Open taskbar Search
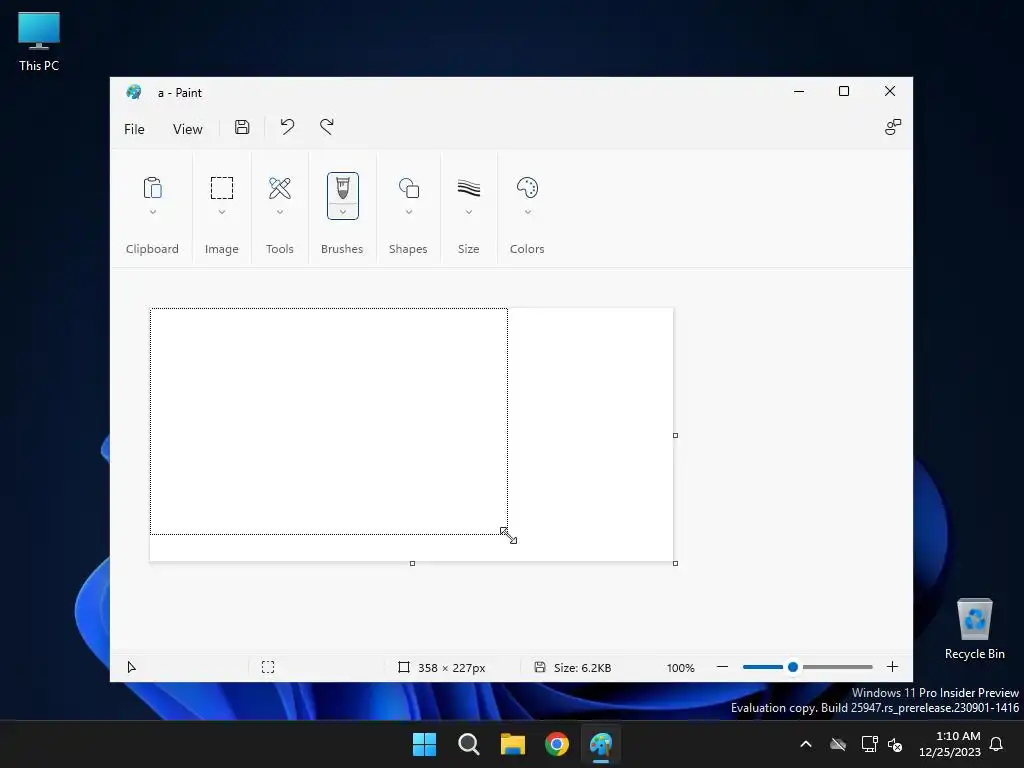Viewport: 1024px width, 768px height. 469,744
